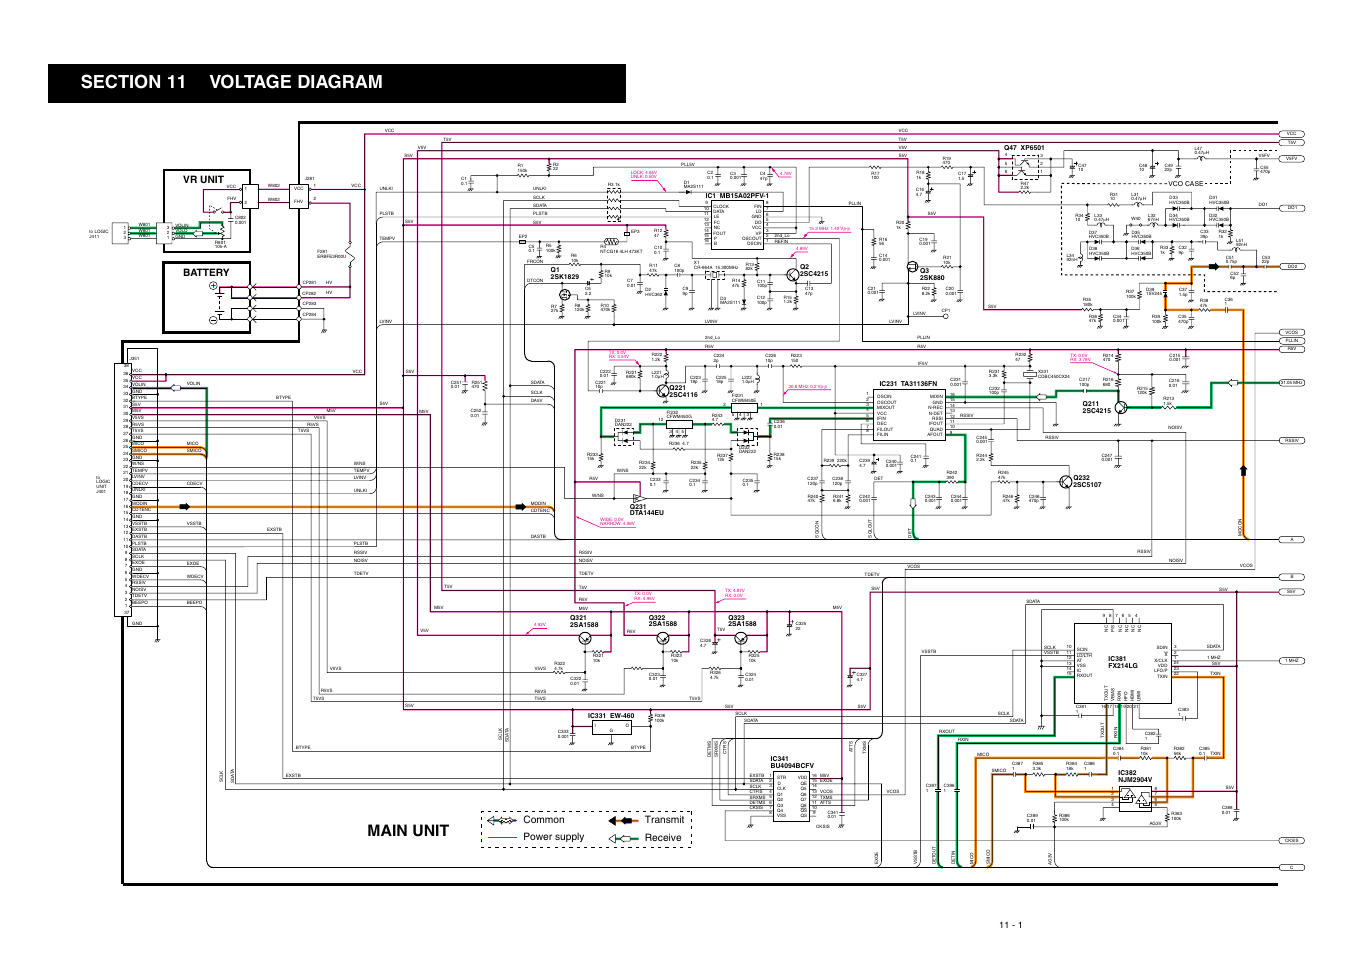Click the Q322 2SA1588 transistor symbol
The height and width of the screenshot is (954, 1350).
(662, 638)
